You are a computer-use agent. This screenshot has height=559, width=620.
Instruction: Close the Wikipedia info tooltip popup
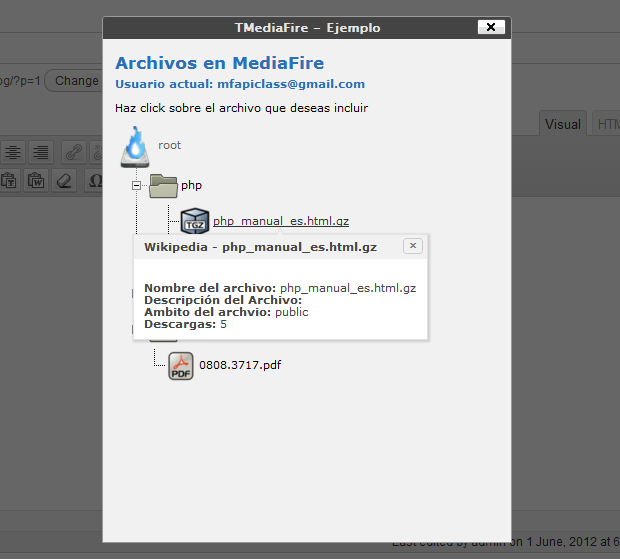[x=413, y=246]
